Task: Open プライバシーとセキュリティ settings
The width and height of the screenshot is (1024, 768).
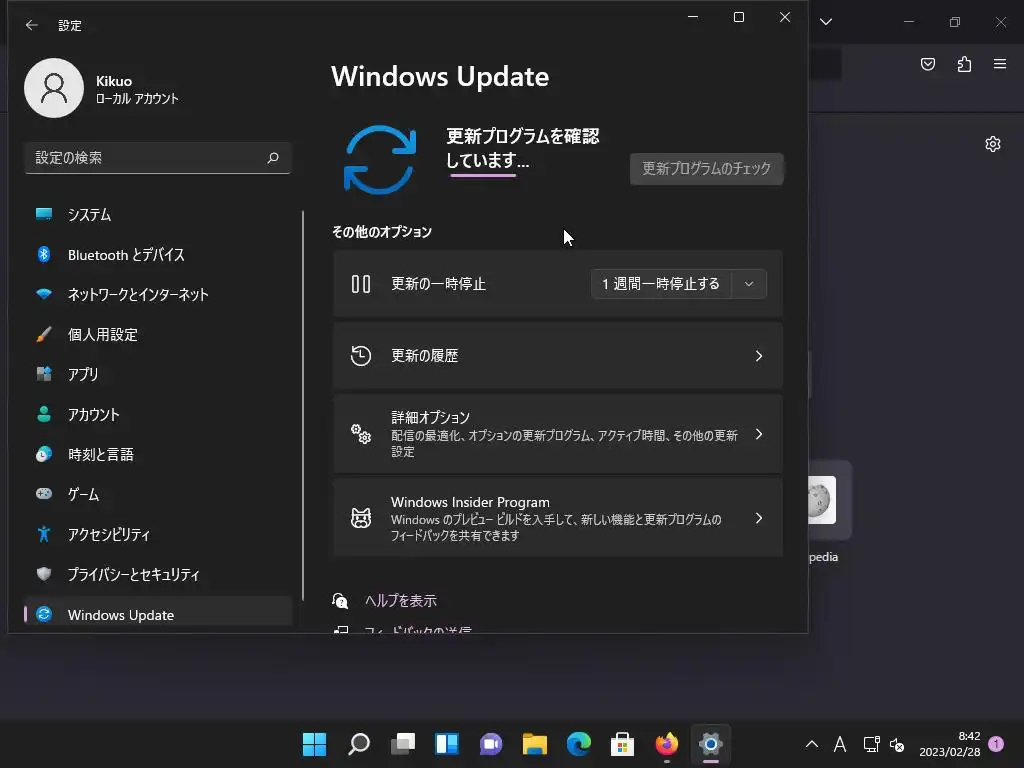Action: point(157,575)
